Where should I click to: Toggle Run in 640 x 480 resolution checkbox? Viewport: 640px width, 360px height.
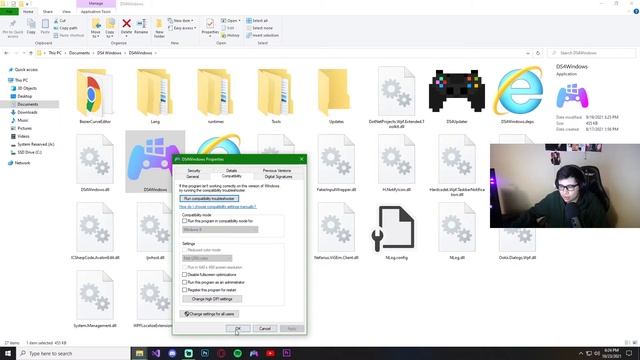click(x=184, y=267)
